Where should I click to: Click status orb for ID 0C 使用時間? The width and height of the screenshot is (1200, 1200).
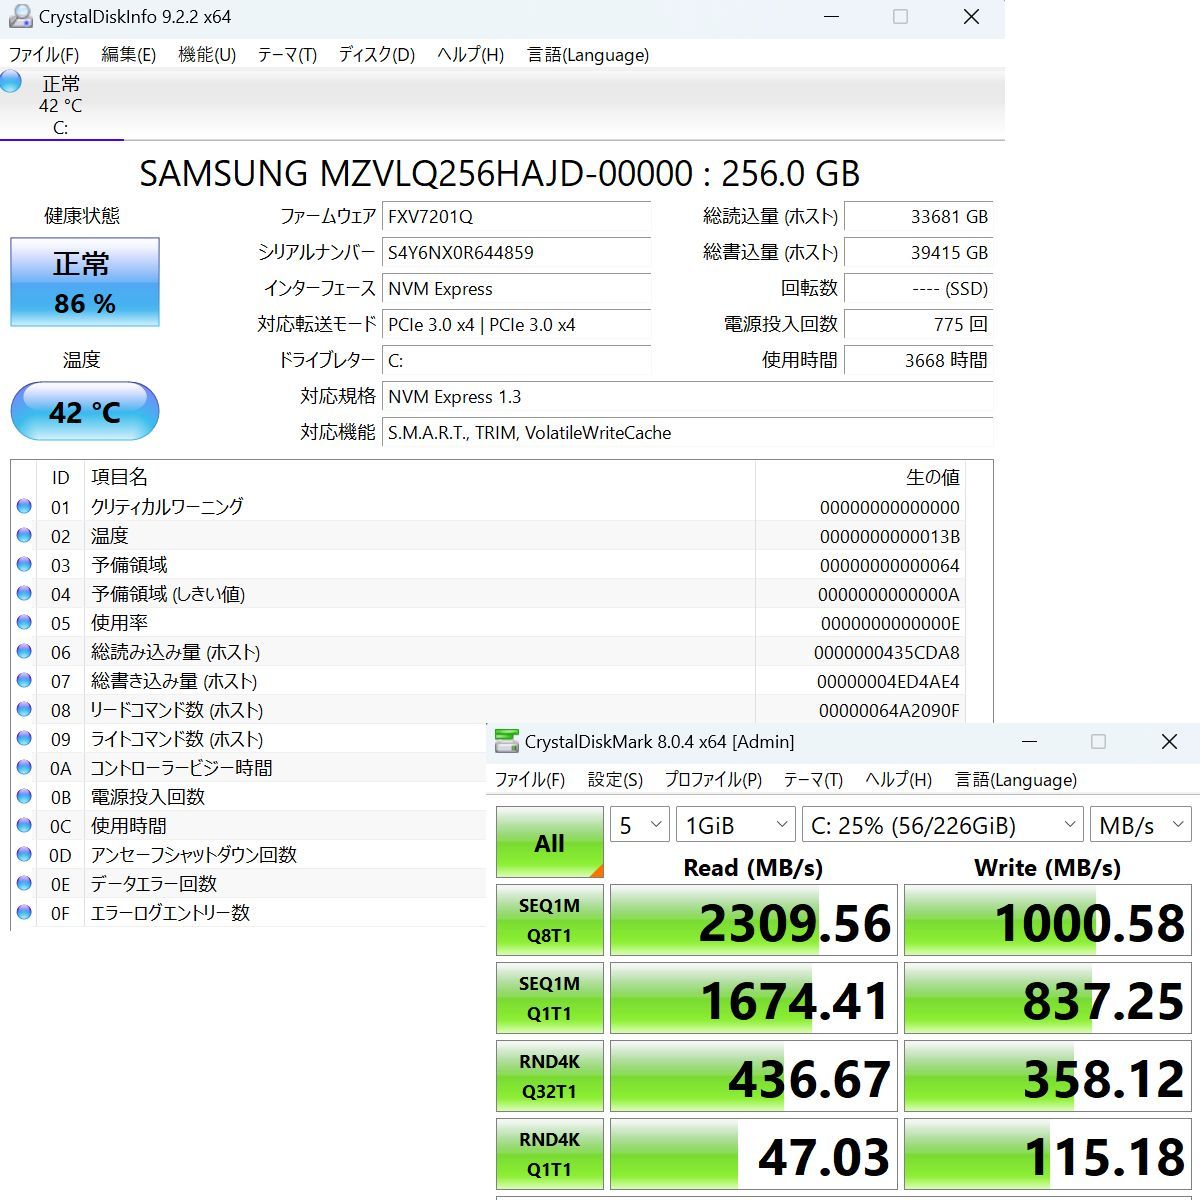[24, 826]
